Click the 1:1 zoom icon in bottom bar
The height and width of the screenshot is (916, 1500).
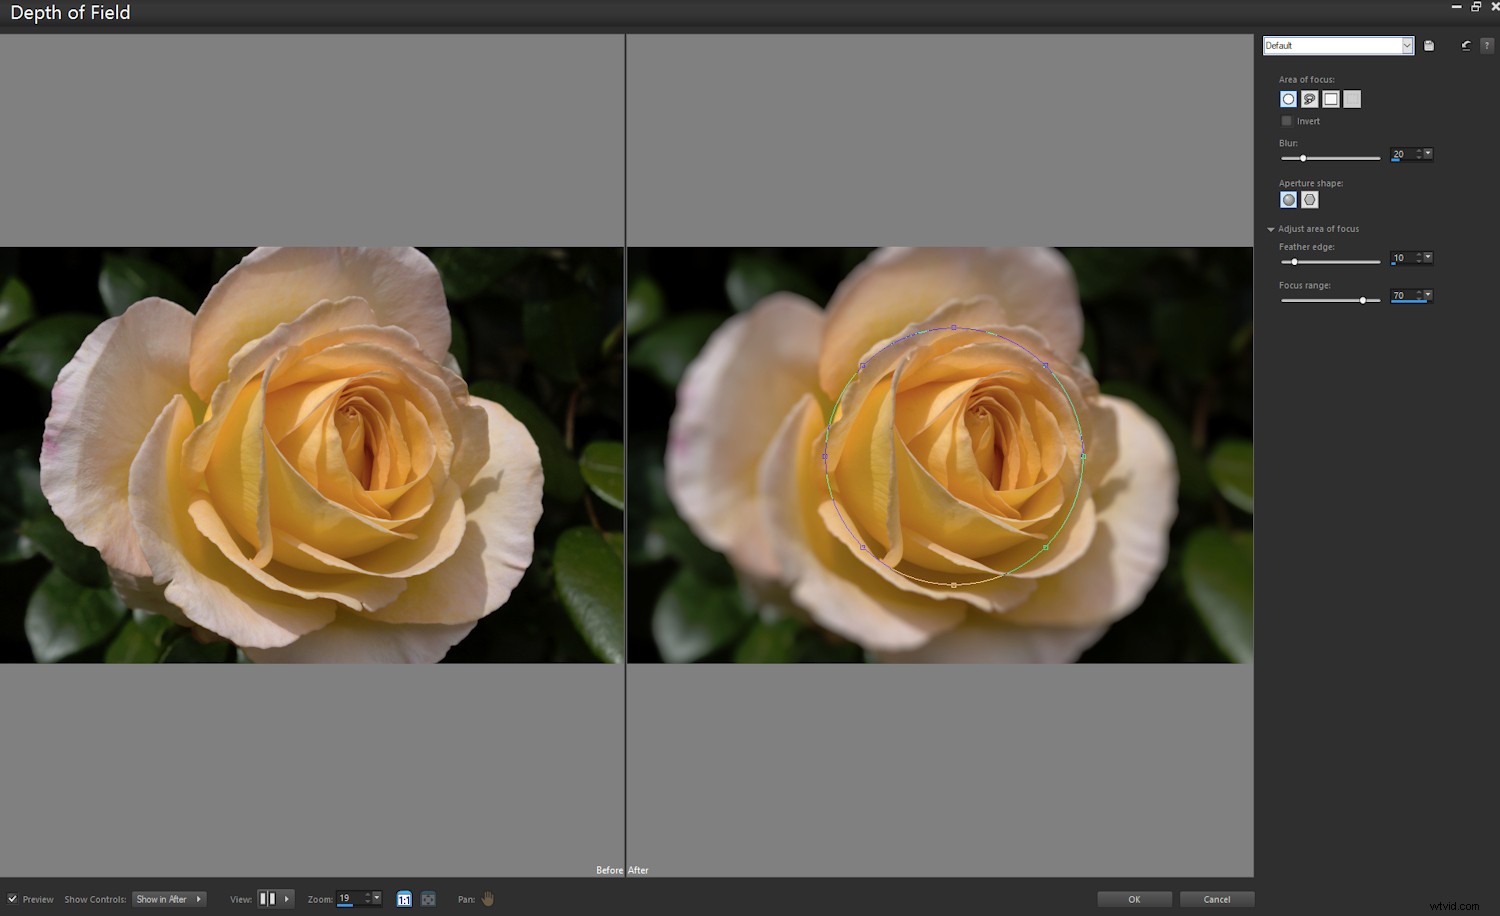point(404,899)
